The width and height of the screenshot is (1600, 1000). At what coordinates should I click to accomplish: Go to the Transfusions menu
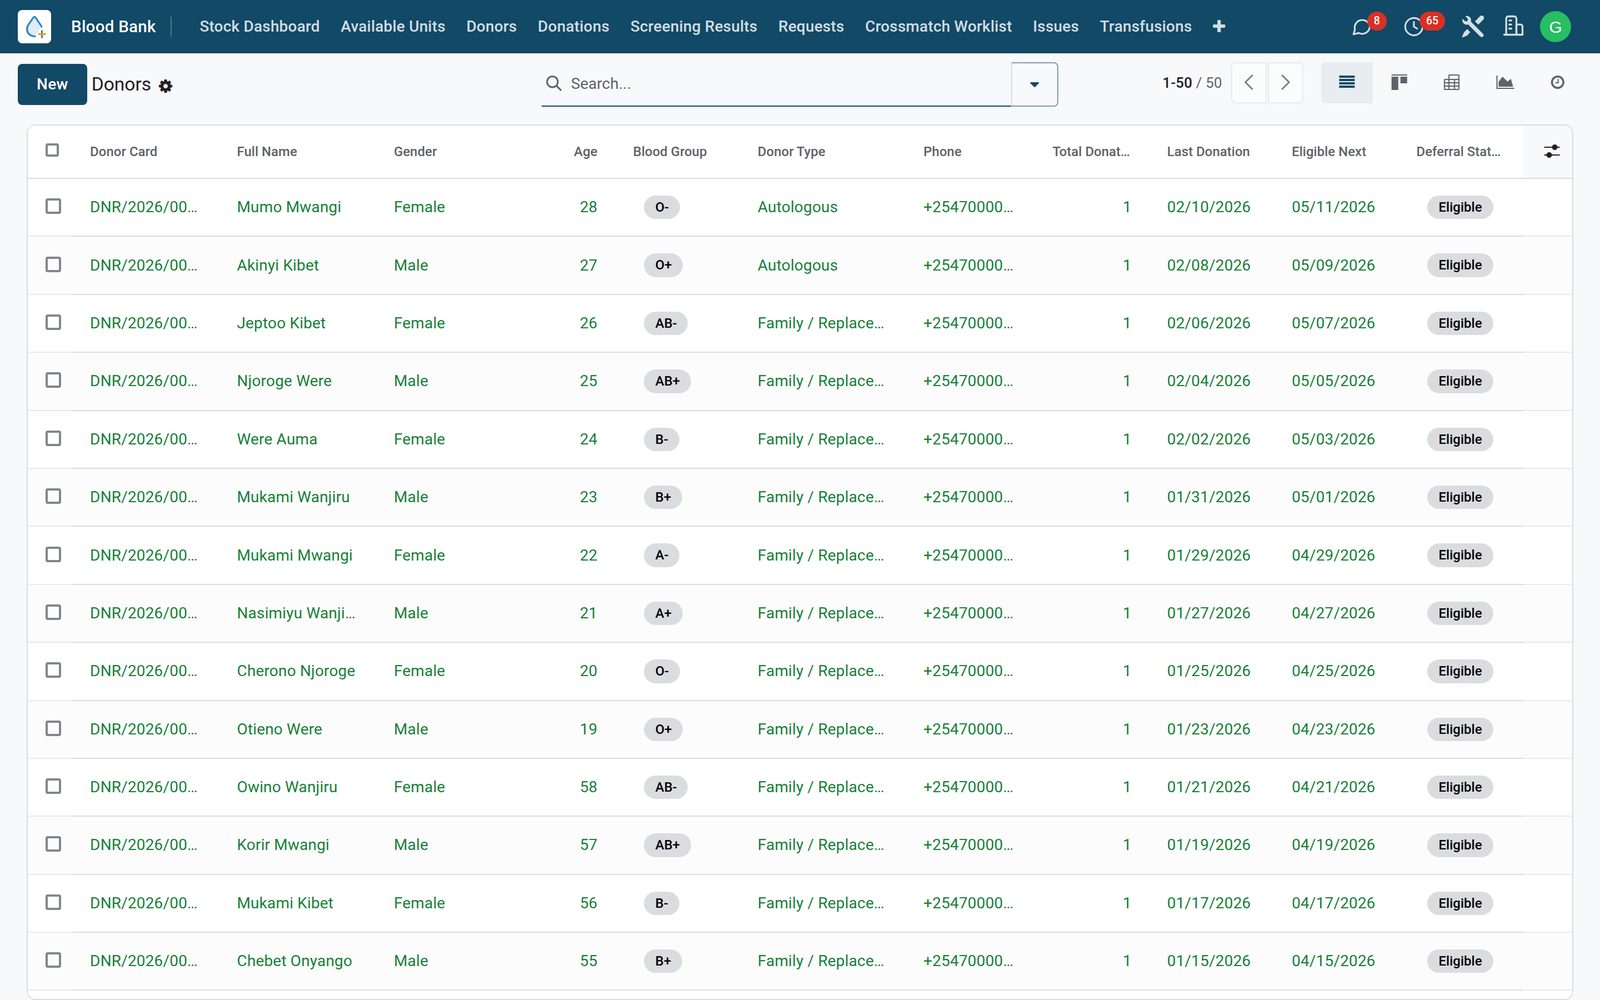pyautogui.click(x=1145, y=27)
